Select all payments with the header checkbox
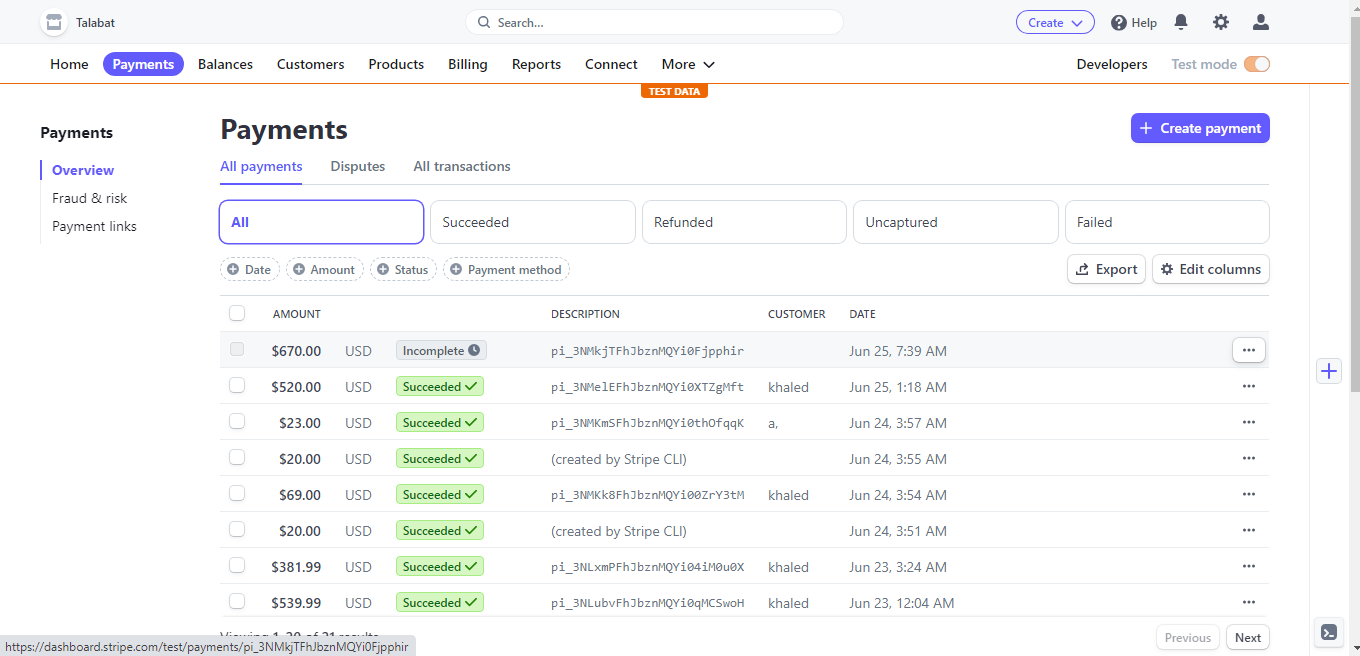 (x=237, y=312)
